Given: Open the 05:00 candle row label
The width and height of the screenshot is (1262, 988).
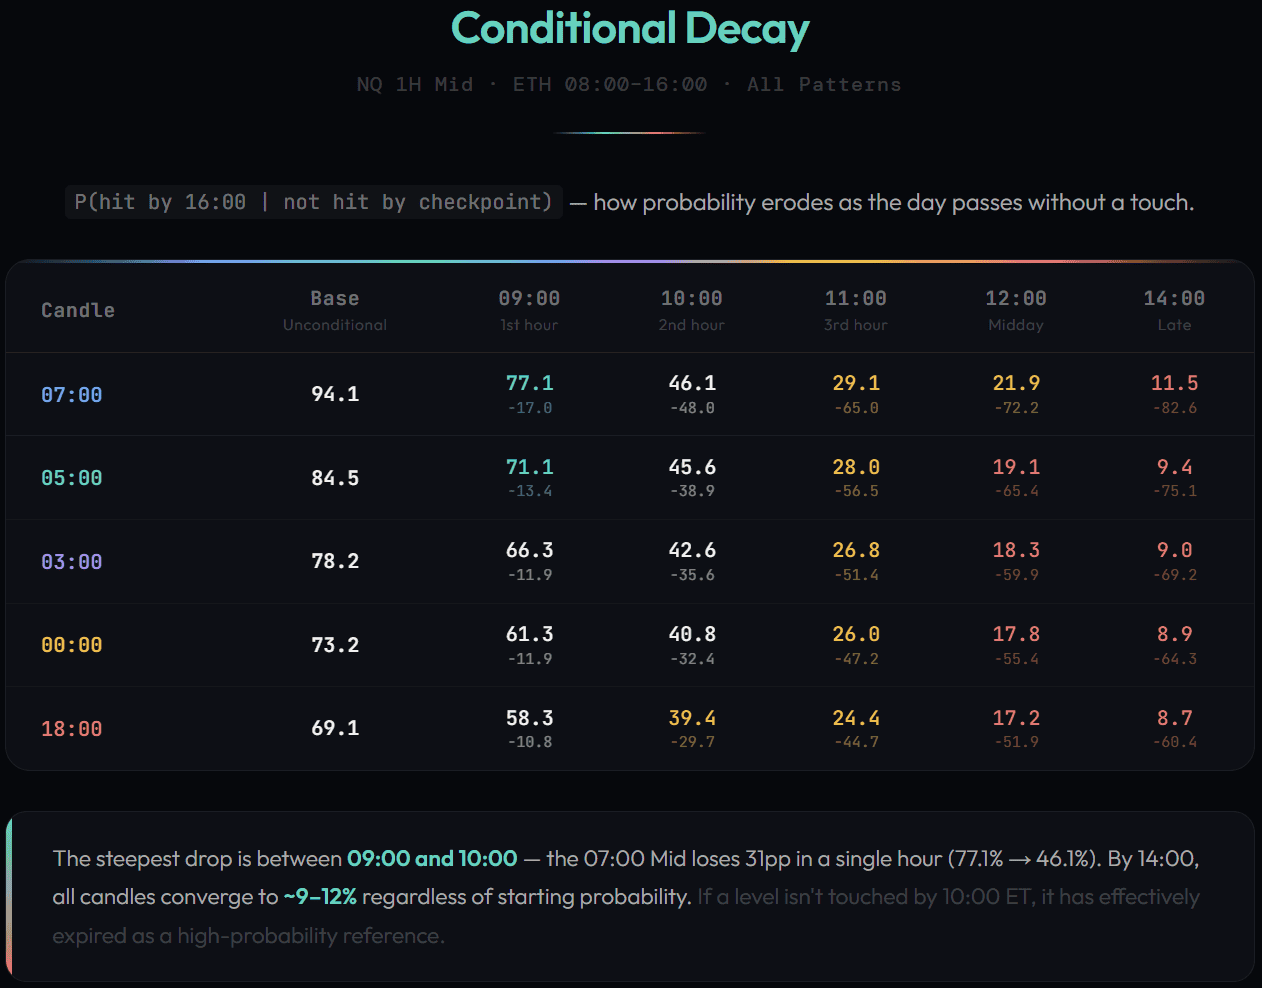Looking at the screenshot, I should pos(71,478).
